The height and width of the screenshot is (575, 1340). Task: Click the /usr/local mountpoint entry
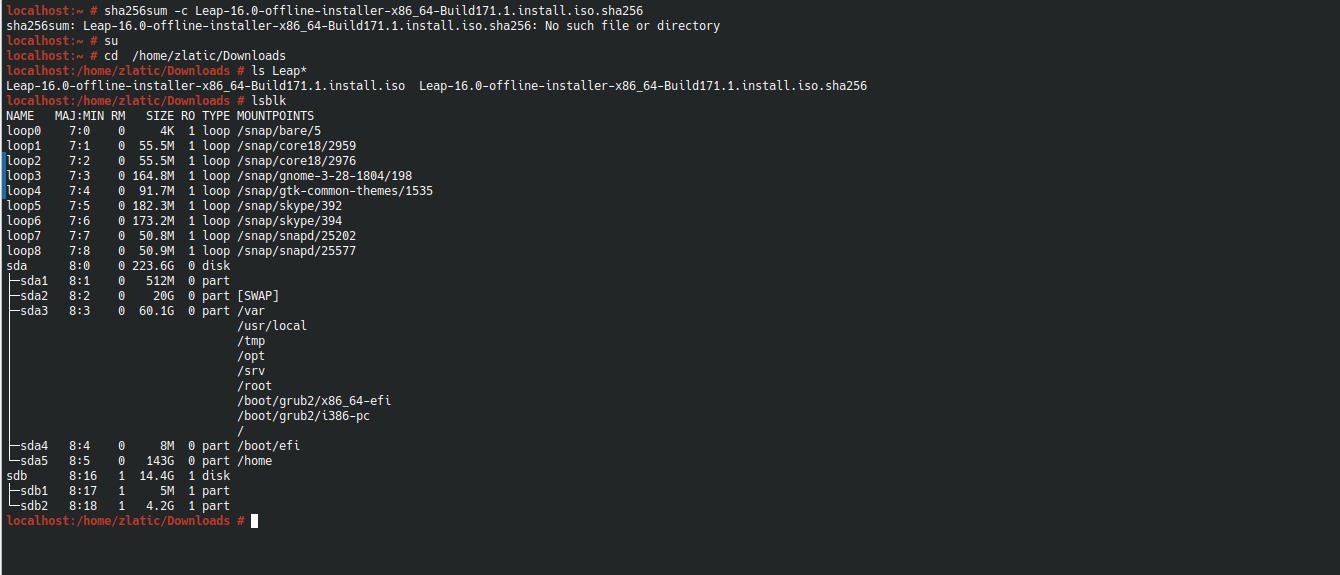(x=272, y=326)
